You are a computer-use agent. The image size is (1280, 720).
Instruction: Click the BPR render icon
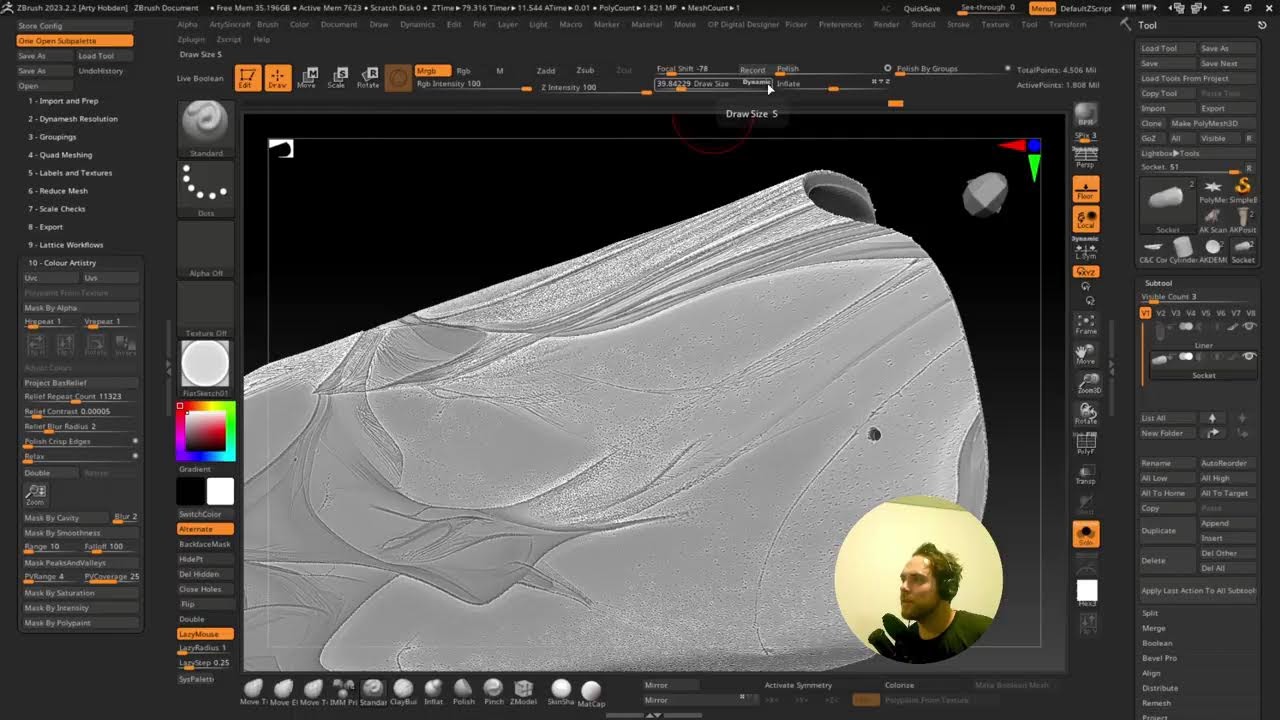[1086, 114]
